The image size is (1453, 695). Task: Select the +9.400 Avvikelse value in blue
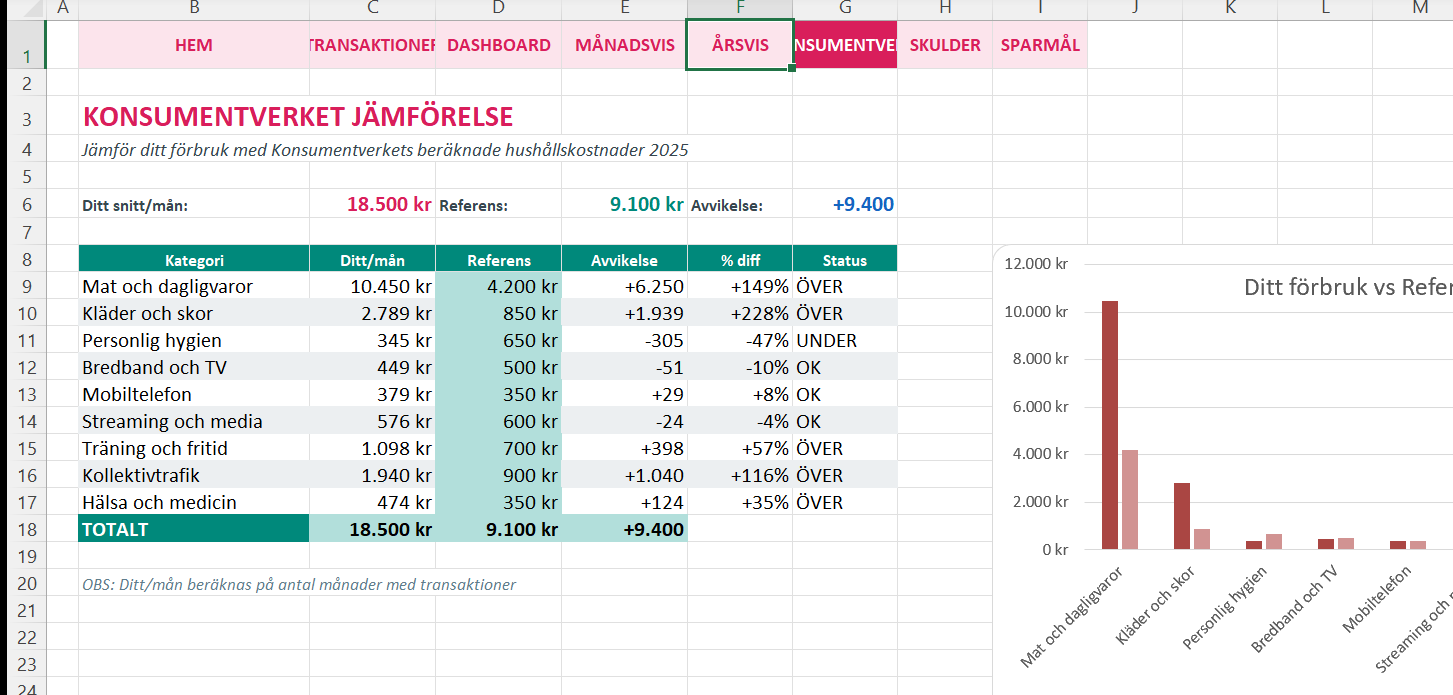pos(862,205)
